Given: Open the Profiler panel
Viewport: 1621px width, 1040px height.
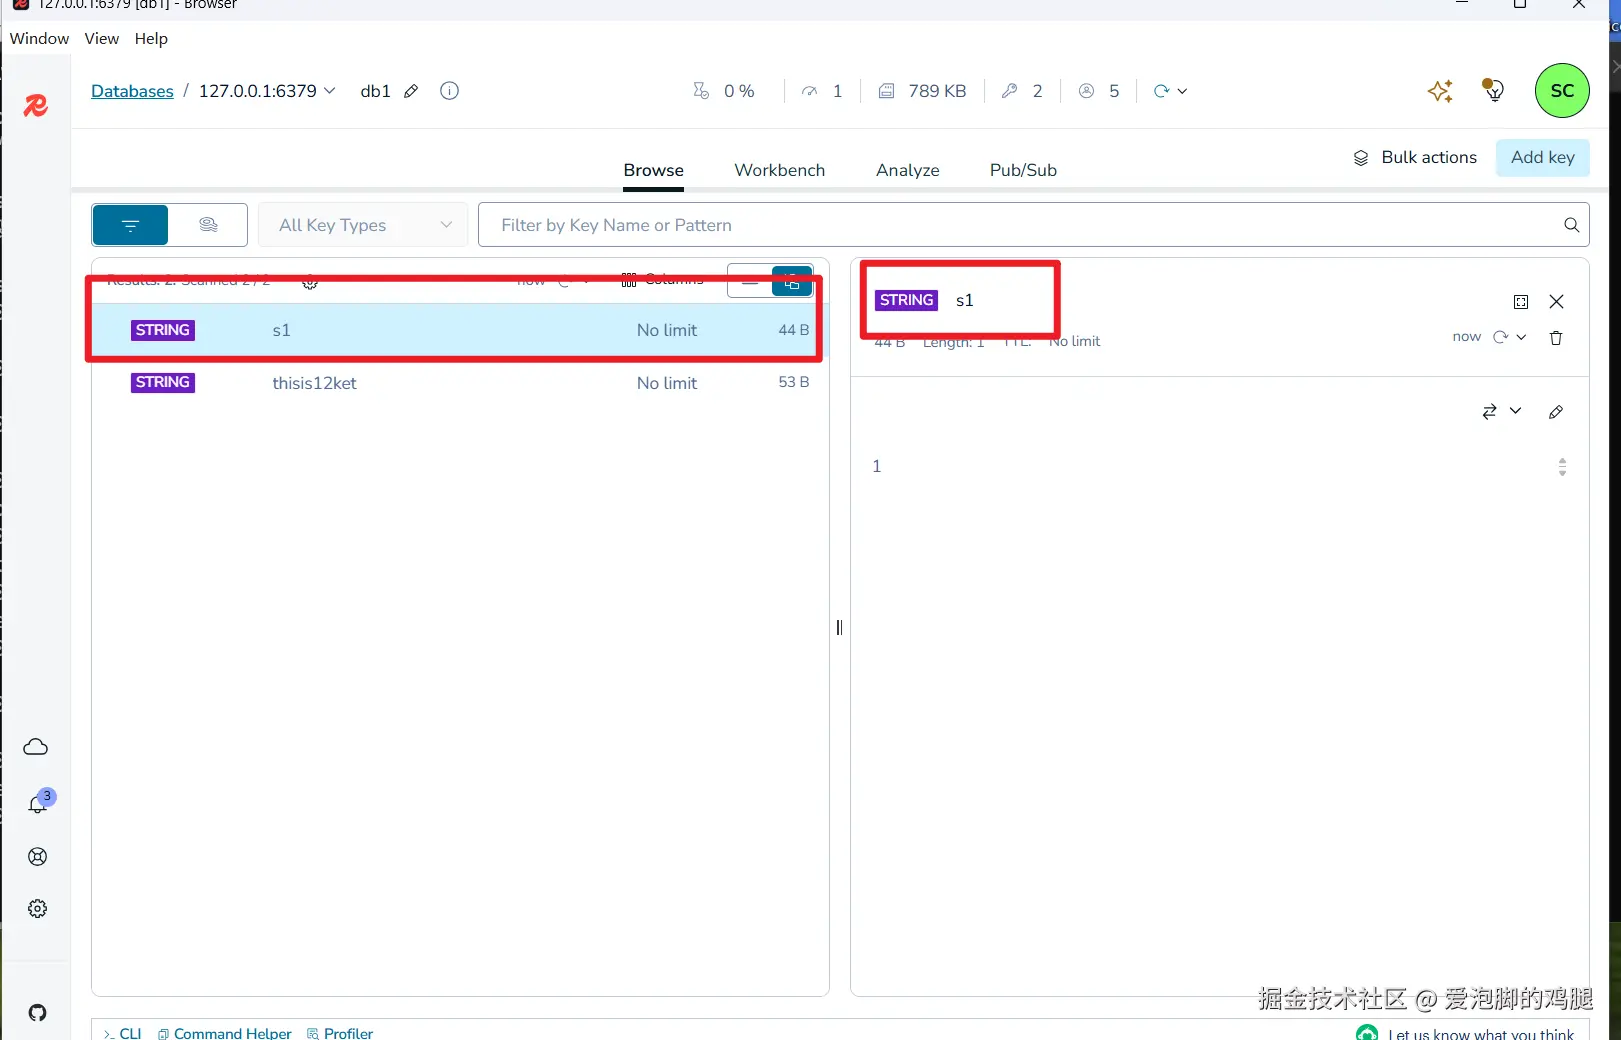Looking at the screenshot, I should coord(340,1033).
